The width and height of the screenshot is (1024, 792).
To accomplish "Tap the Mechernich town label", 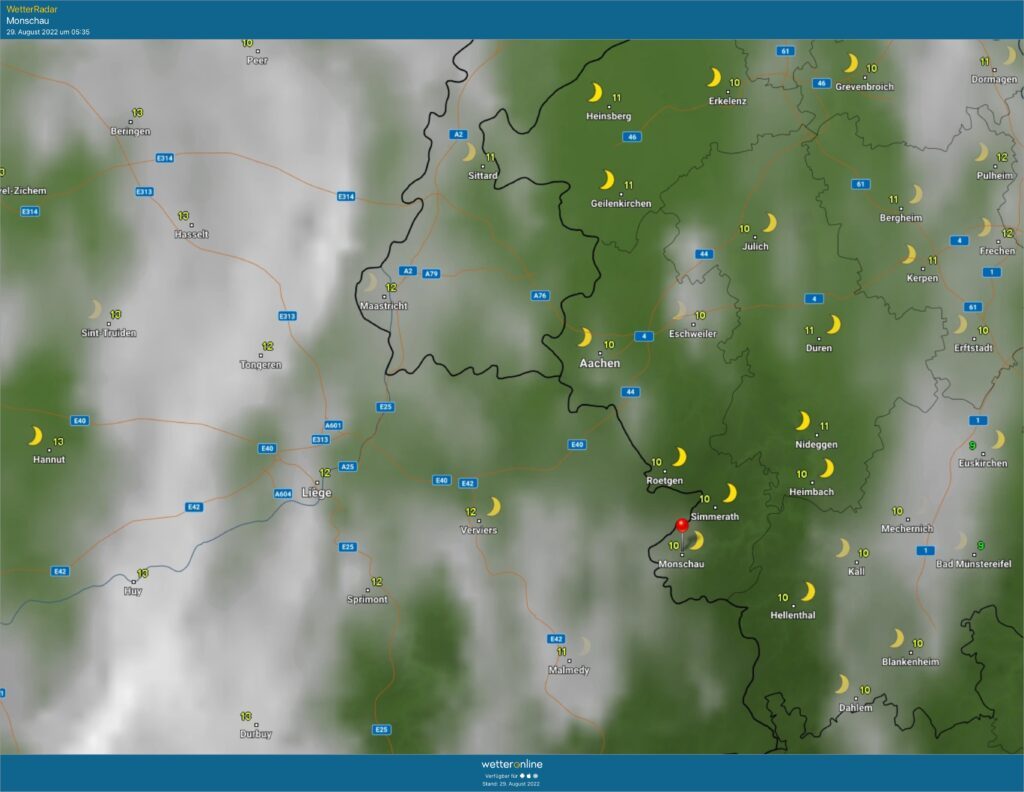I will coord(907,529).
